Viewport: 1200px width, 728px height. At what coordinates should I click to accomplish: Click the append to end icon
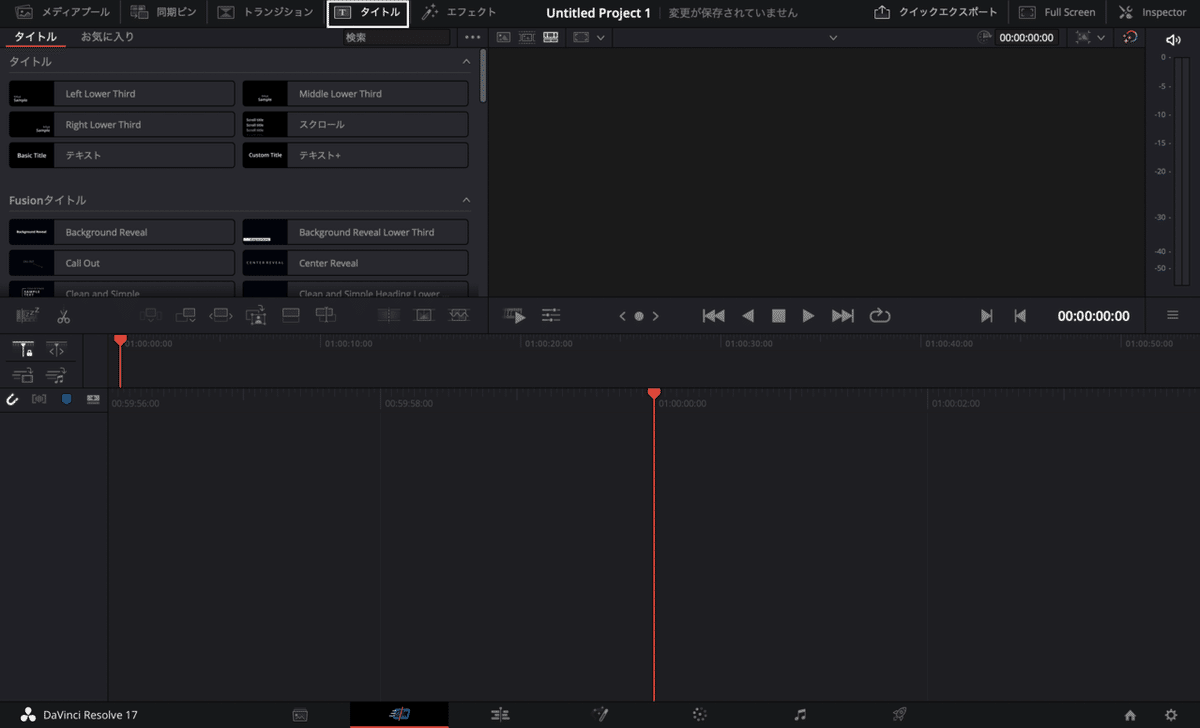(185, 315)
